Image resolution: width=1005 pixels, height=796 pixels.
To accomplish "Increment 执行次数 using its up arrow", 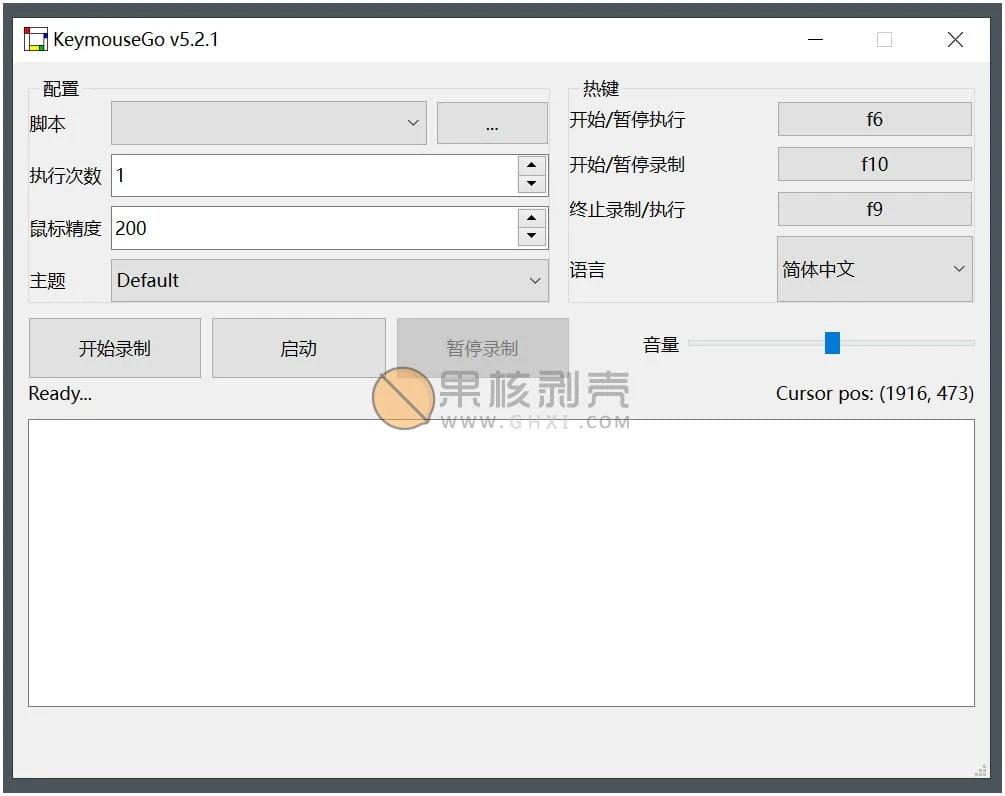I will coord(531,165).
